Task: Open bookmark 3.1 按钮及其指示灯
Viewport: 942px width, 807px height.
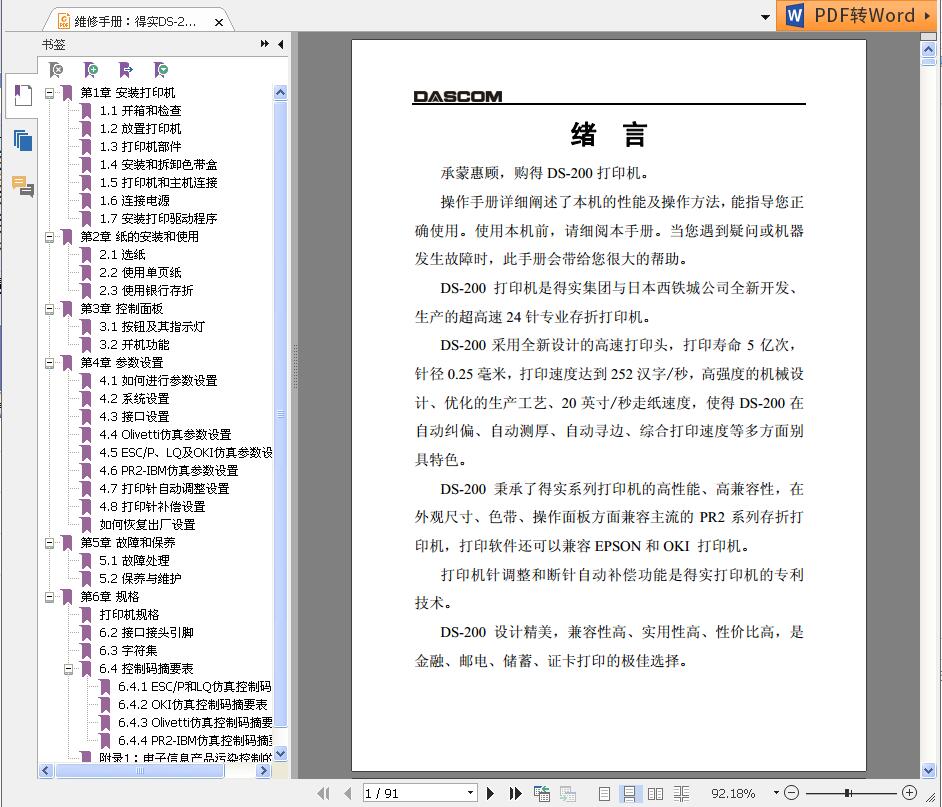Action: tap(152, 327)
